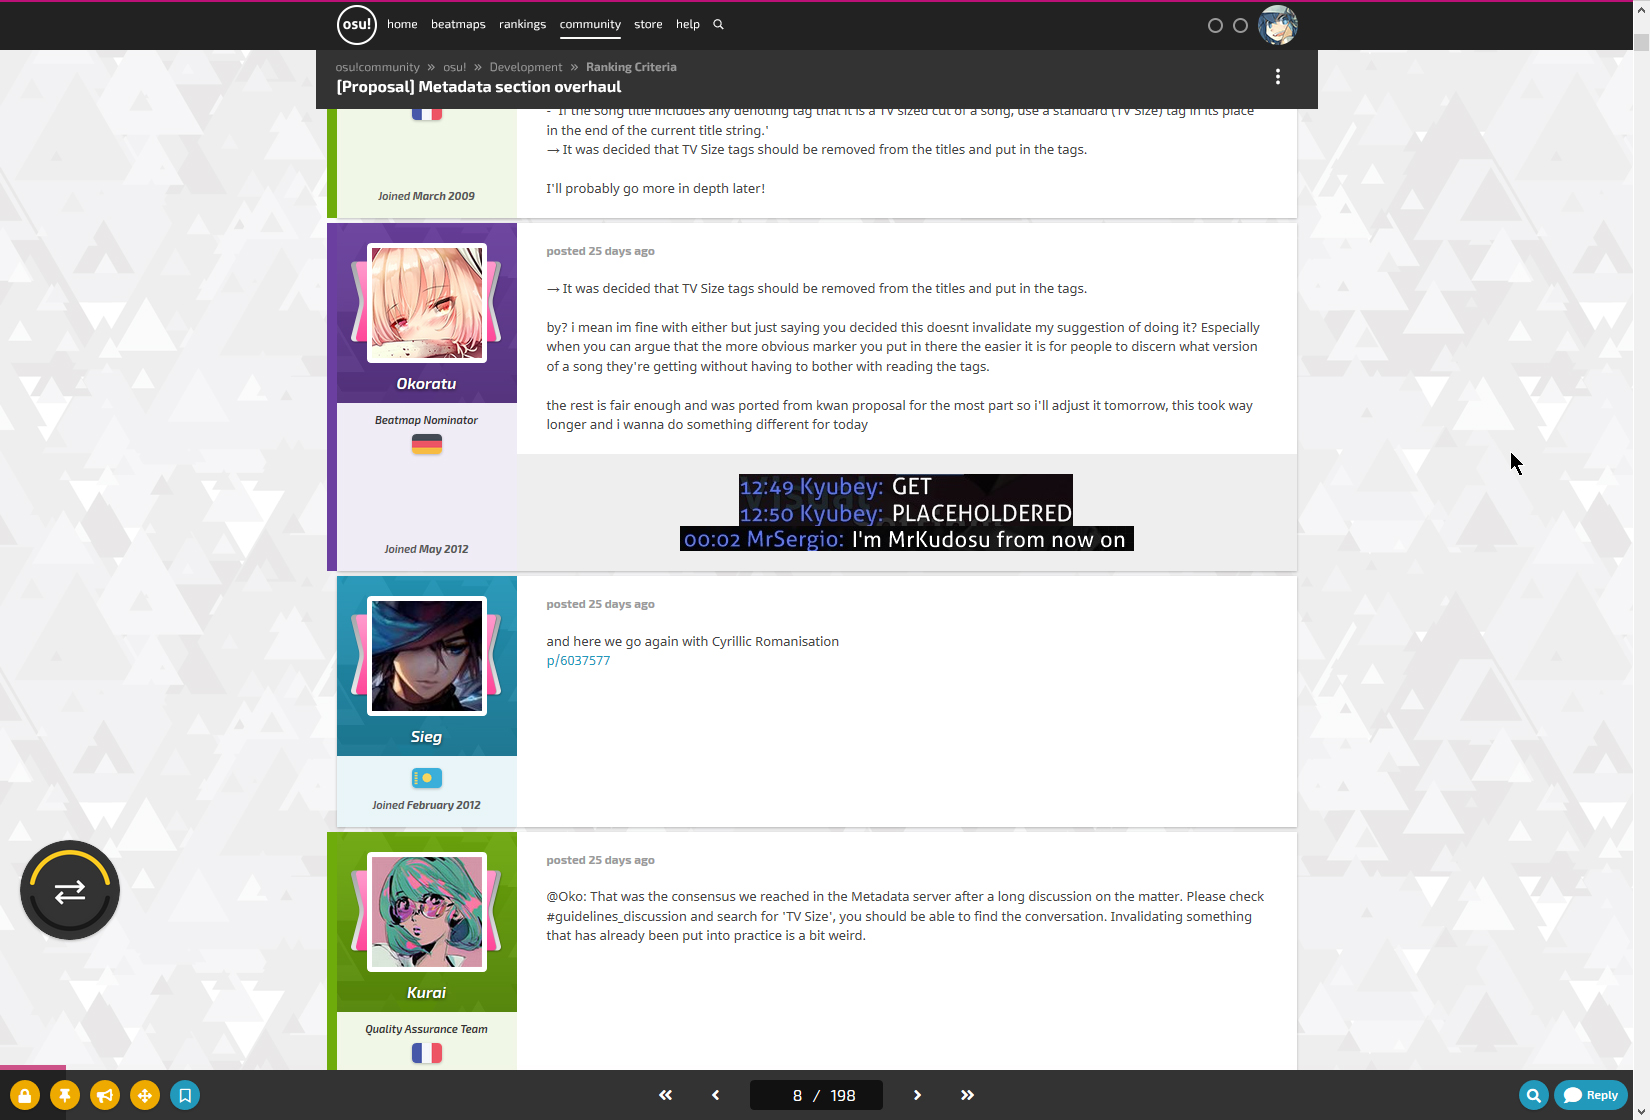Click the round swap arrows widget
Screen dimensions: 1650x1120
pos(70,890)
